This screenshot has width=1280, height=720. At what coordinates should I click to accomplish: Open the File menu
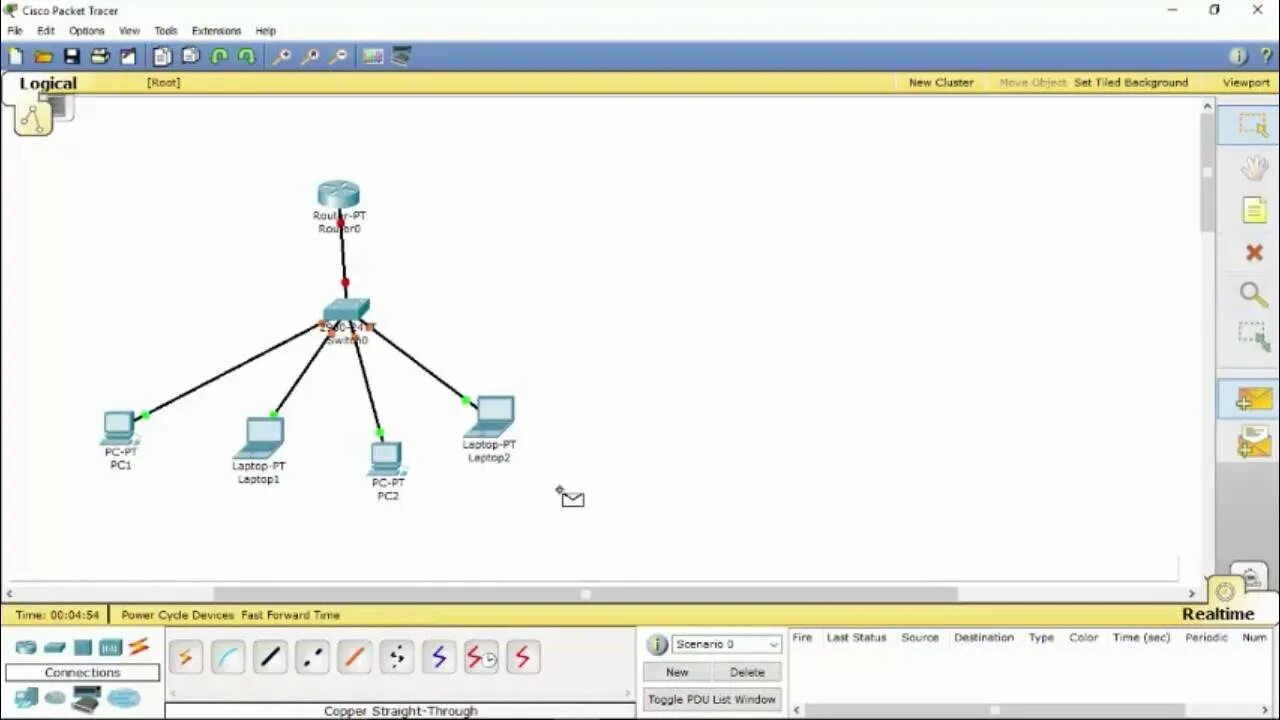(15, 31)
